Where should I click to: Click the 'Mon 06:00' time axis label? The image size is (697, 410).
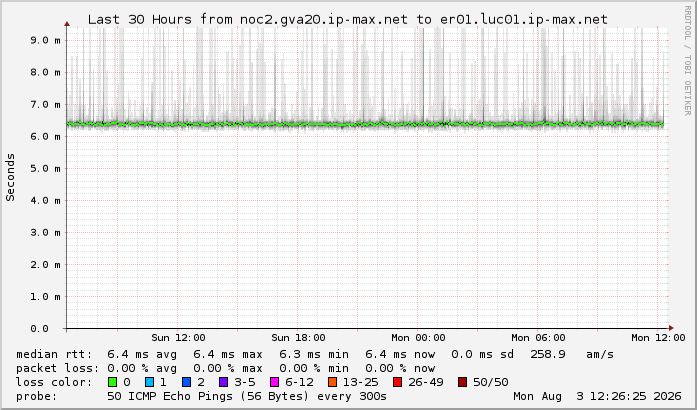coord(538,338)
